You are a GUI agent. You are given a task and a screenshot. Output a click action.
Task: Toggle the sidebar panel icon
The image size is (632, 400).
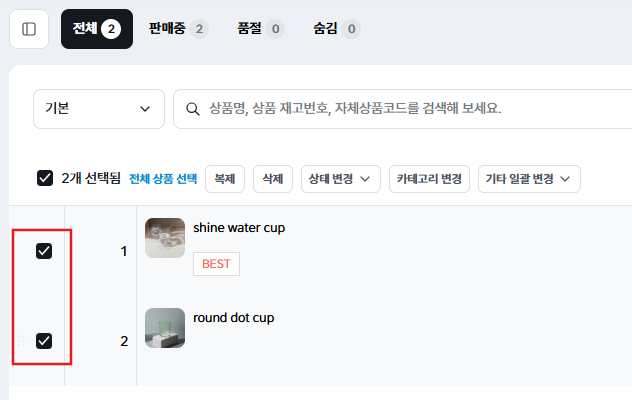pyautogui.click(x=29, y=29)
